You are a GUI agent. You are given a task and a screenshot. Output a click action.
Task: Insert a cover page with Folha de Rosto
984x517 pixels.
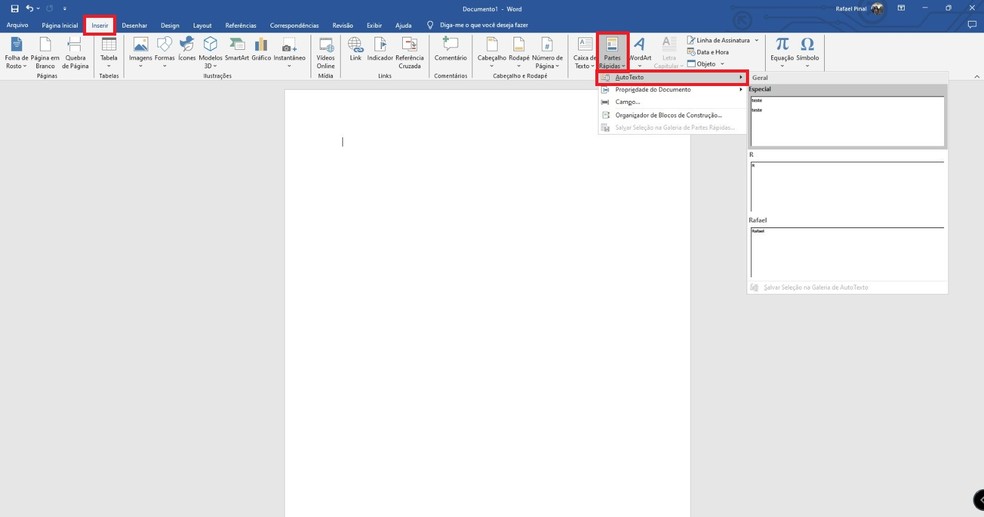pyautogui.click(x=16, y=53)
